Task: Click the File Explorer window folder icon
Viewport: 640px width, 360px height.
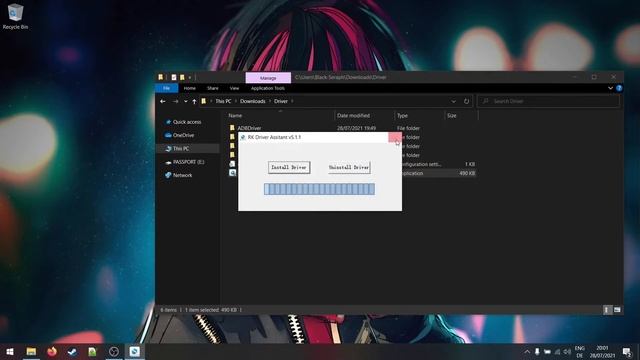Action: 161,77
